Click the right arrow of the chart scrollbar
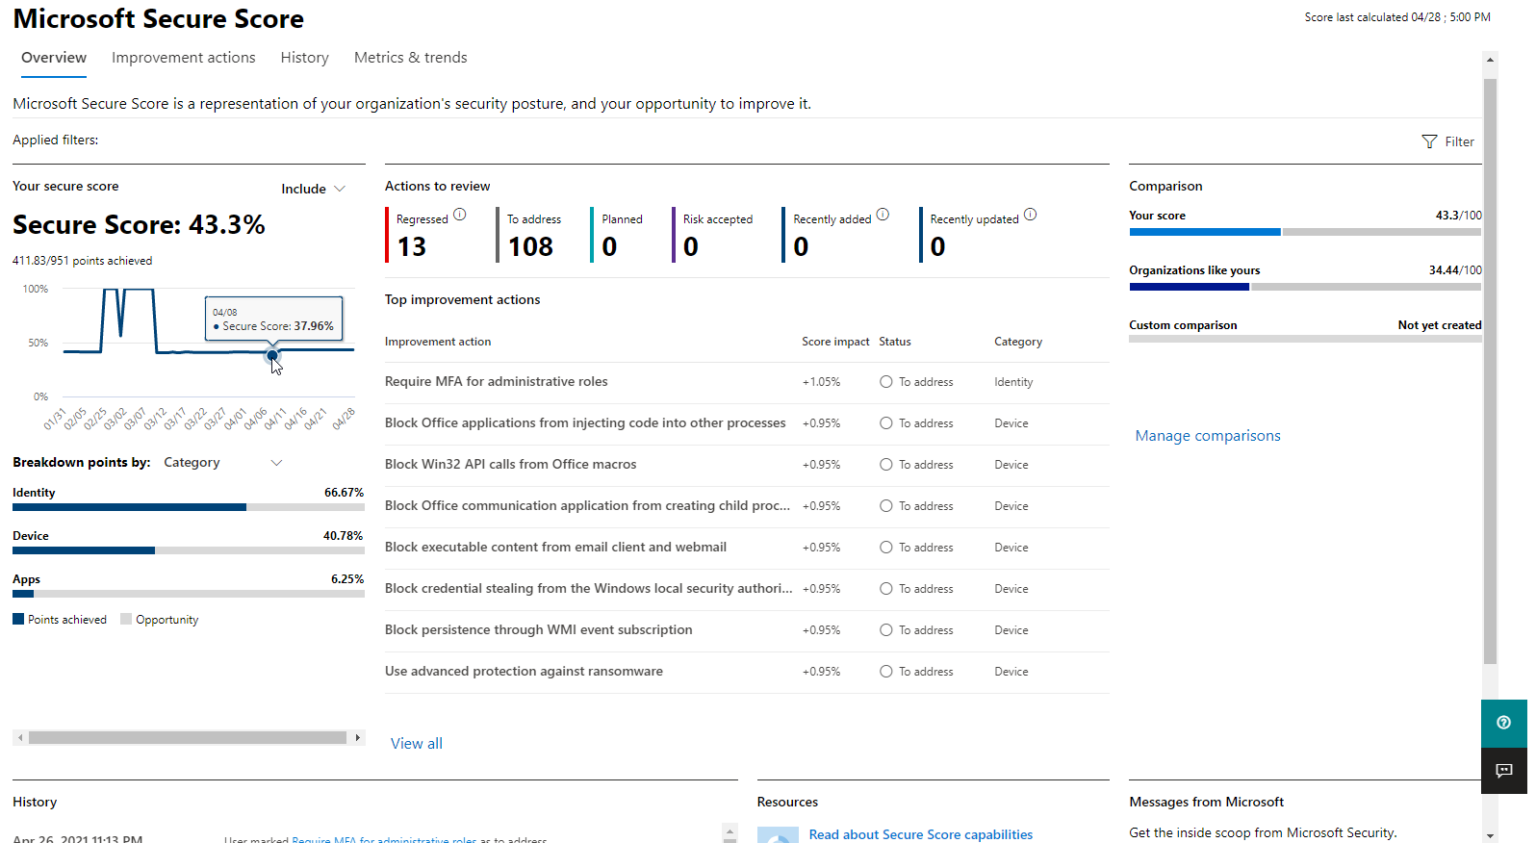1536x843 pixels. click(x=359, y=736)
